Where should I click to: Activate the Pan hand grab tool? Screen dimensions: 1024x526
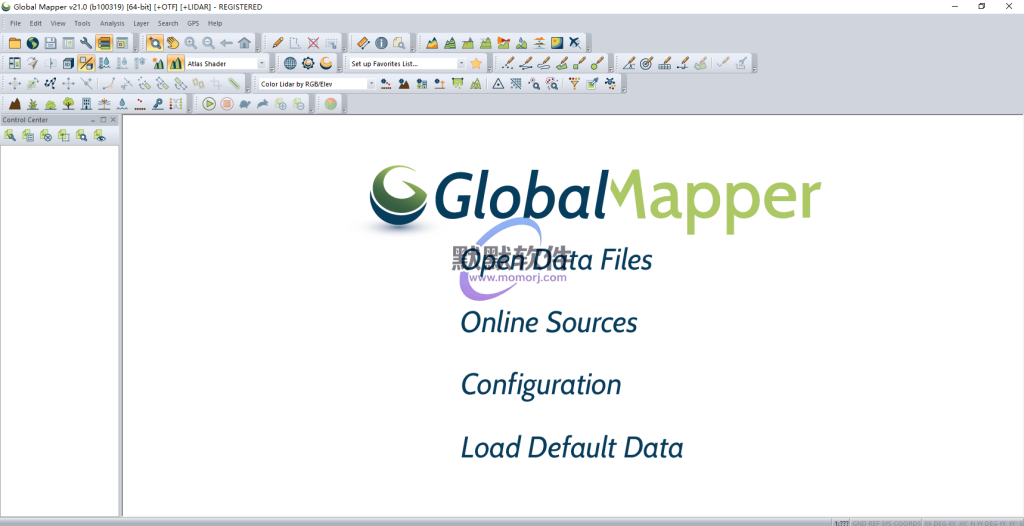coord(172,43)
